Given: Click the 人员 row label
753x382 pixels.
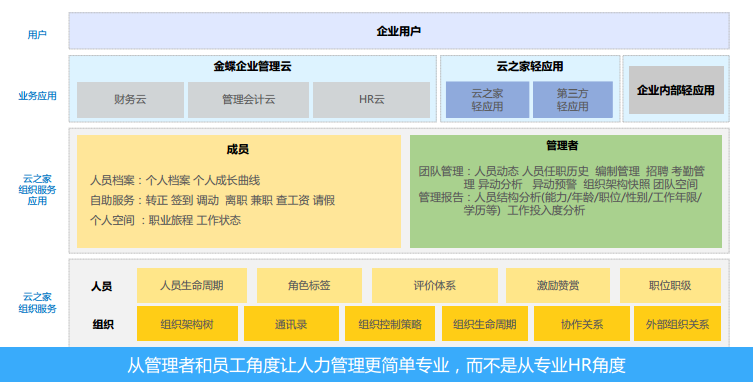Looking at the screenshot, I should click(x=102, y=286).
